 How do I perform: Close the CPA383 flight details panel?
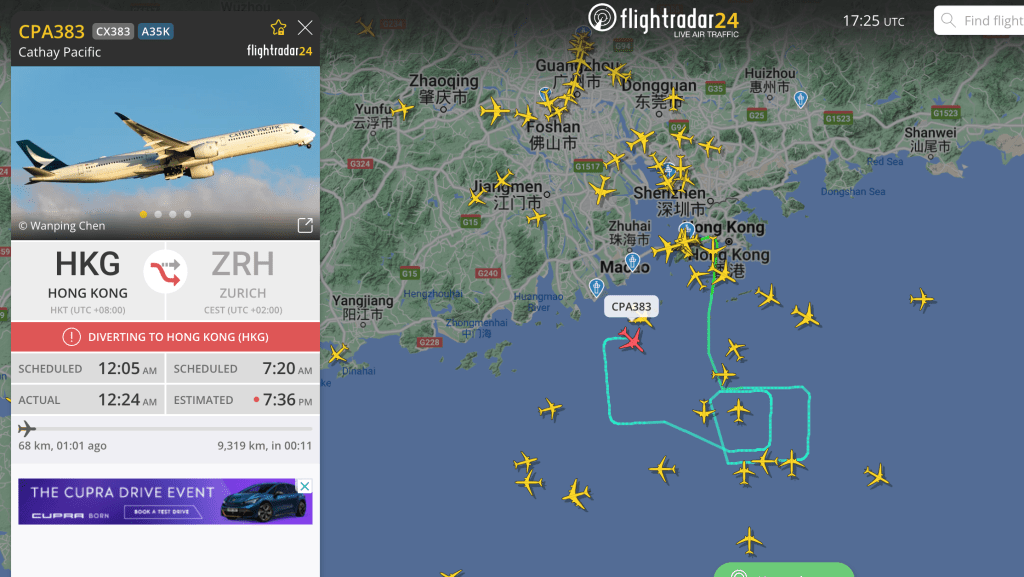[305, 27]
